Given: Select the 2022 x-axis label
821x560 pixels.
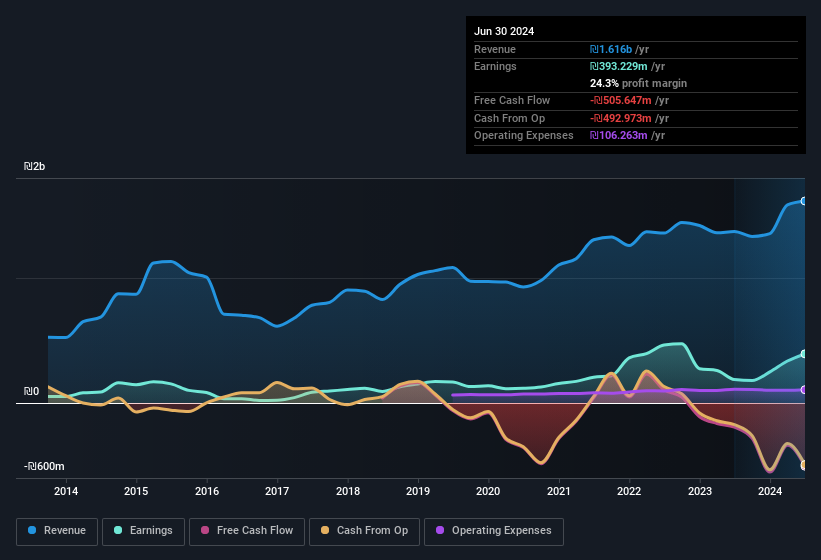Looking at the screenshot, I should pyautogui.click(x=629, y=491).
